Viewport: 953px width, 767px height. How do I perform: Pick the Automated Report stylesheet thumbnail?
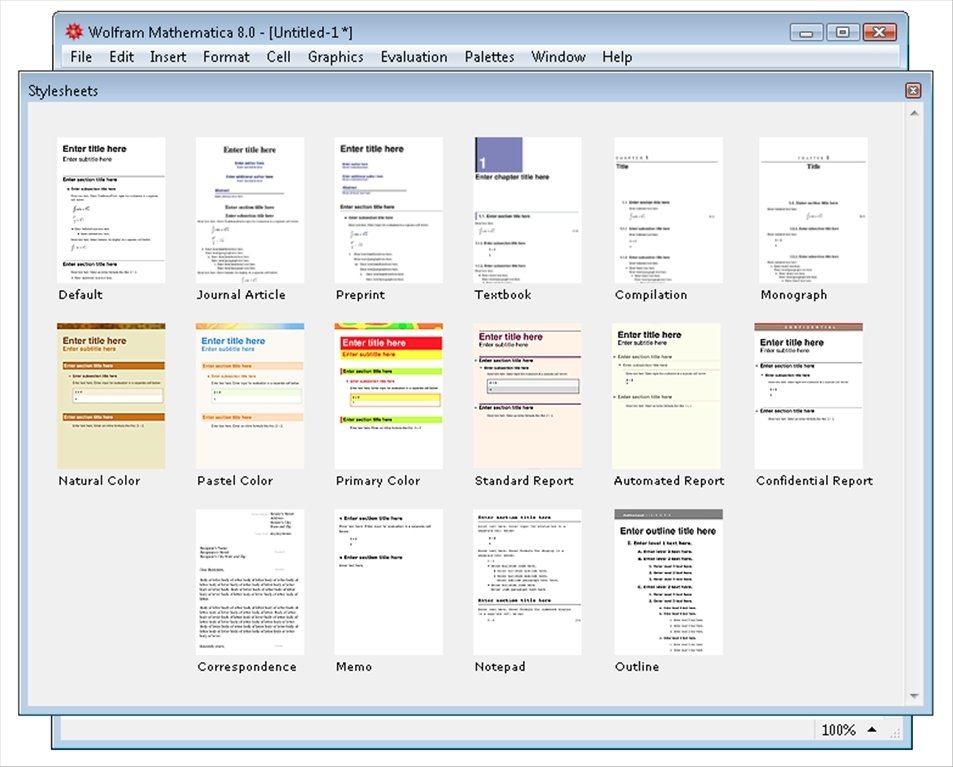[x=666, y=396]
